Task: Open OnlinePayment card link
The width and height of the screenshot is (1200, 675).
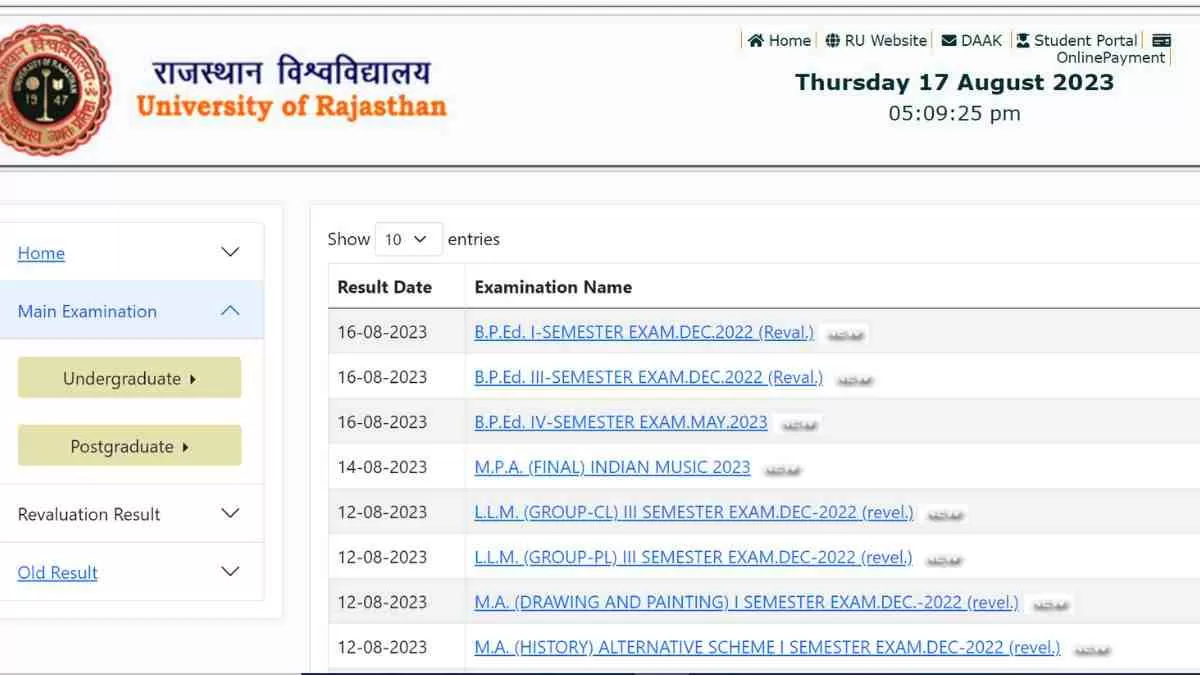Action: 1112,57
